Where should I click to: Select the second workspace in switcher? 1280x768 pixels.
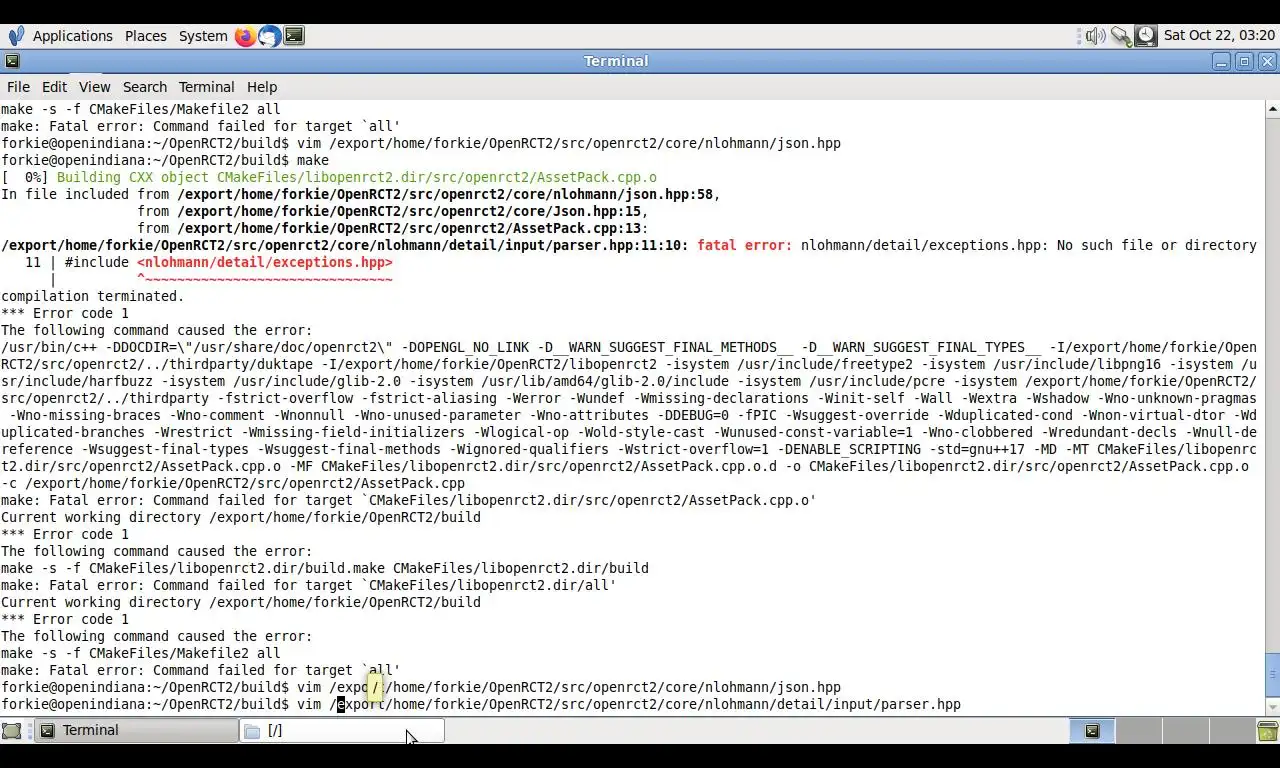click(x=1137, y=731)
